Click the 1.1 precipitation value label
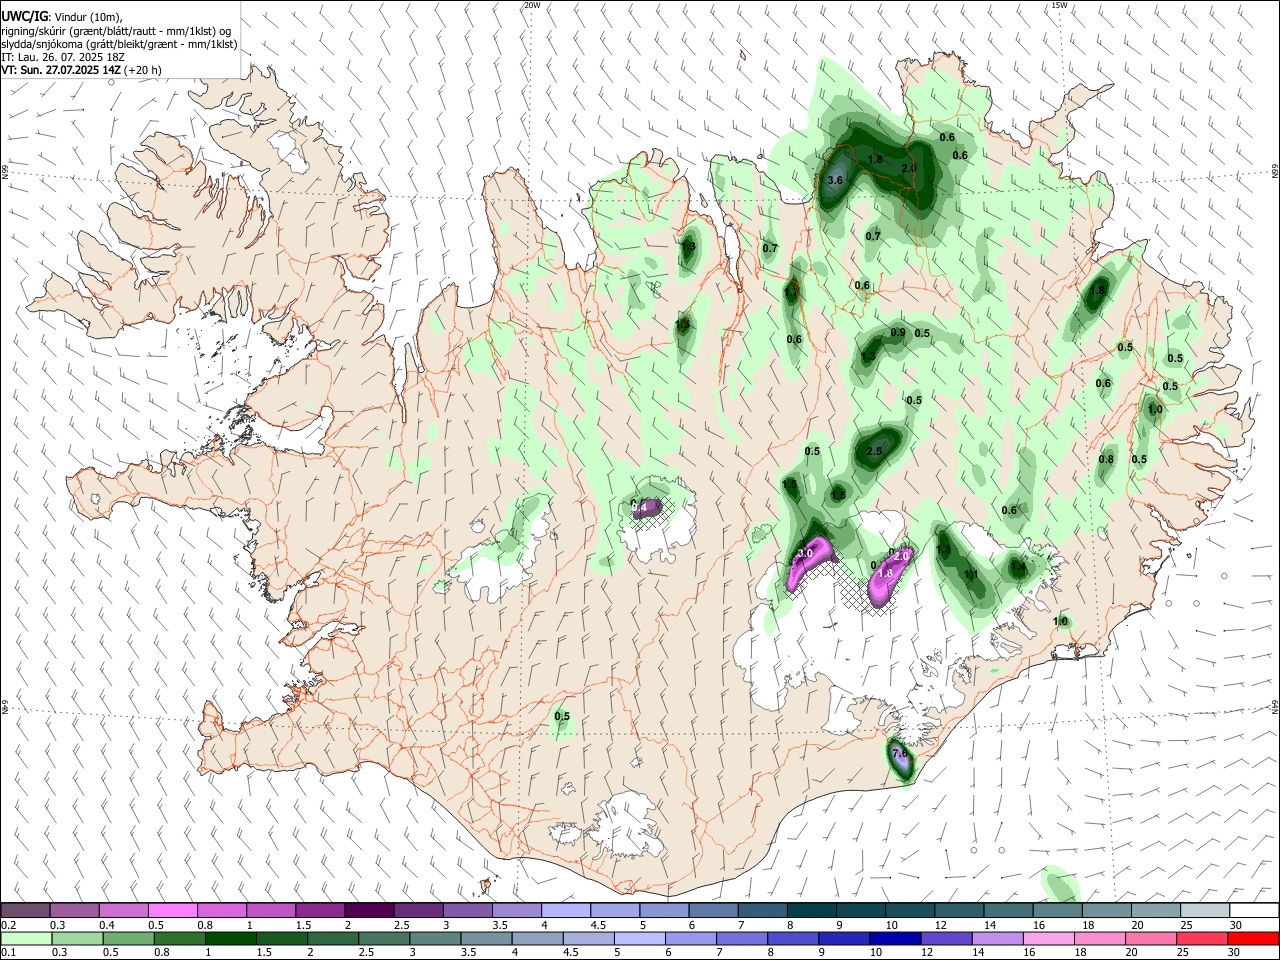 [x=970, y=574]
